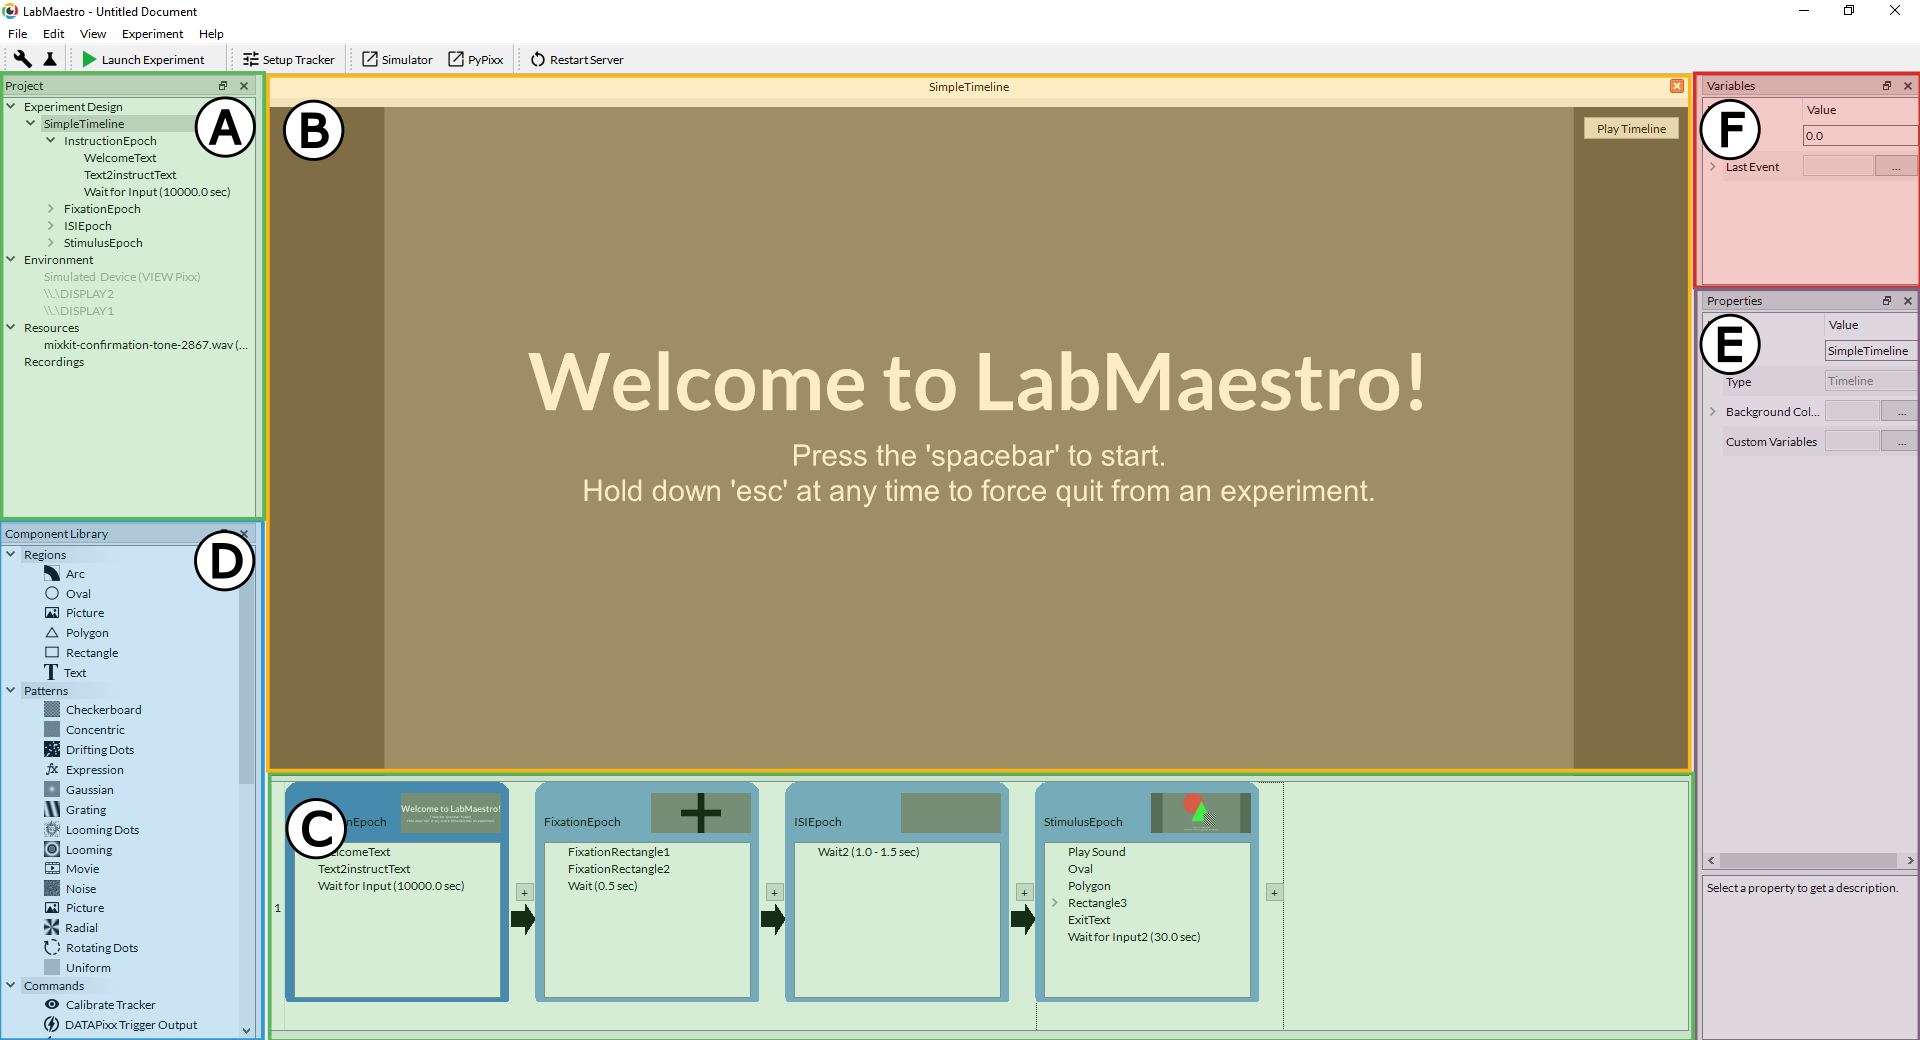Click the FixationEpoch thumbnail with cross
This screenshot has height=1040, width=1920.
pos(700,813)
